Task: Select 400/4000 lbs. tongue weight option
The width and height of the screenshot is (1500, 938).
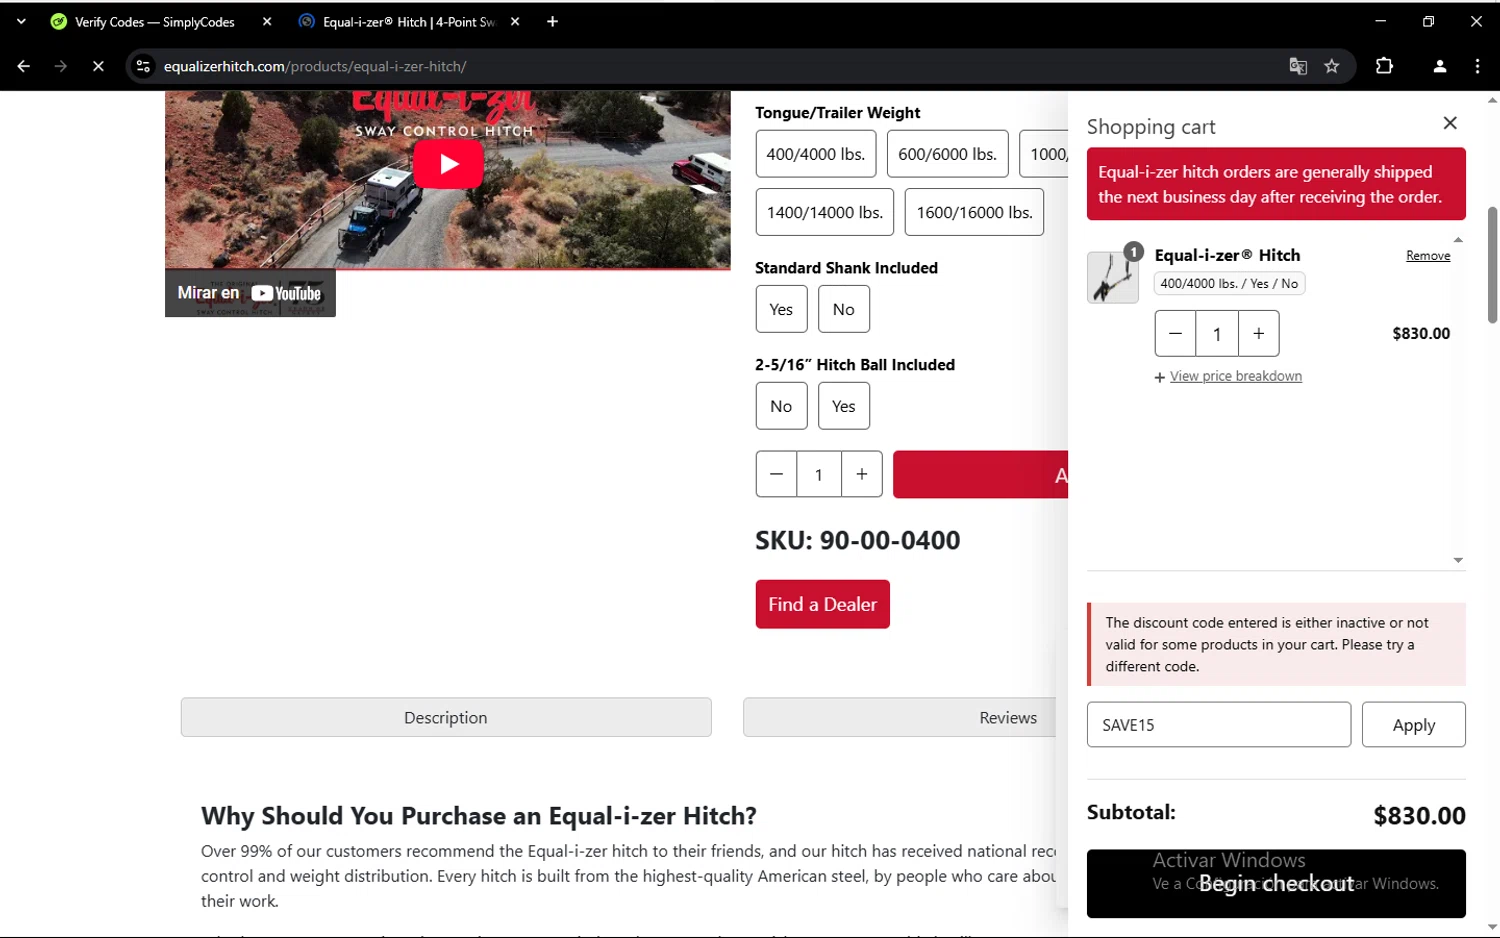Action: [x=815, y=154]
